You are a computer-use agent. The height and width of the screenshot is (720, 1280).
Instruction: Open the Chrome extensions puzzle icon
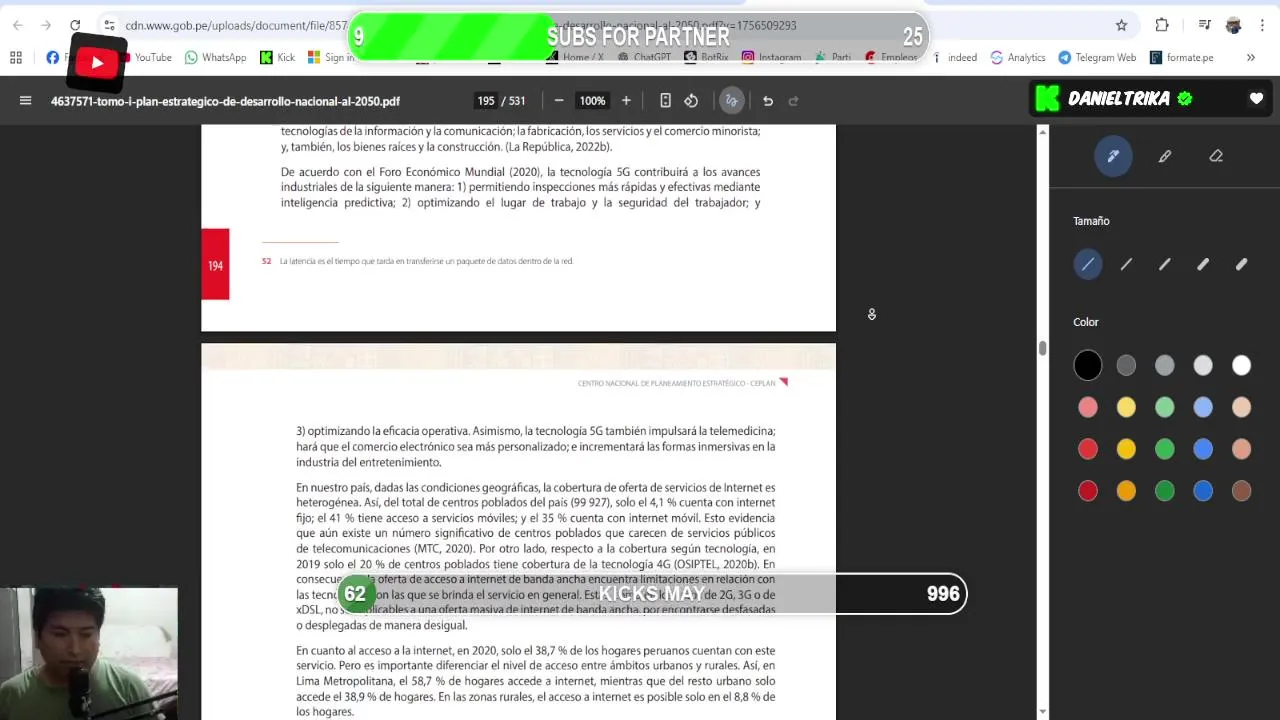tap(1162, 25)
